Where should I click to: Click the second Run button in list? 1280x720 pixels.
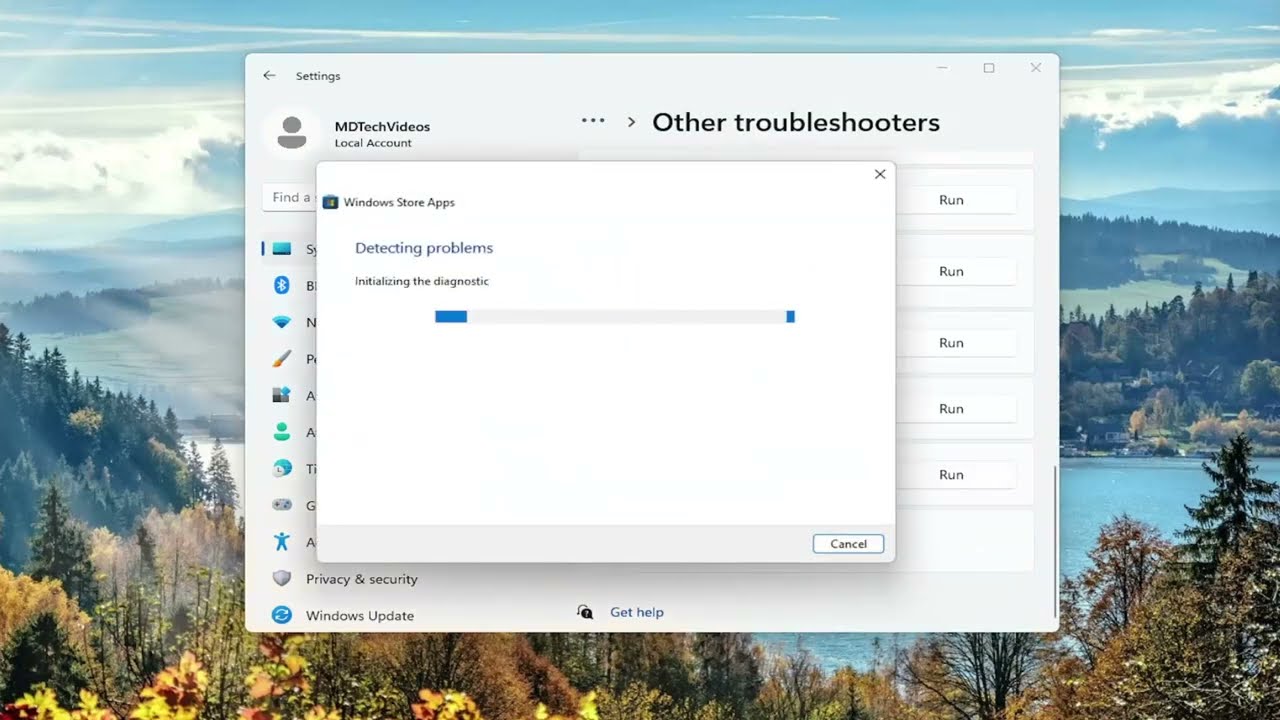(x=951, y=271)
